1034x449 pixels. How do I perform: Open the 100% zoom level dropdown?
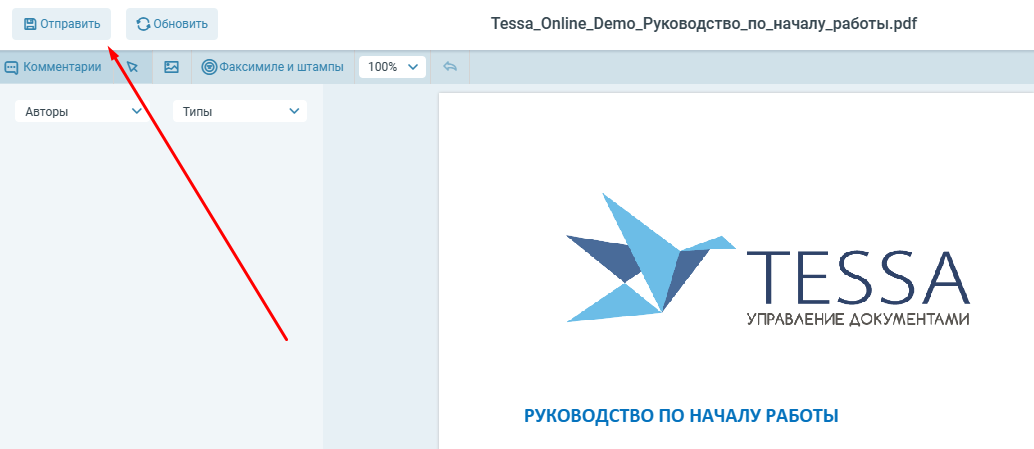click(392, 67)
